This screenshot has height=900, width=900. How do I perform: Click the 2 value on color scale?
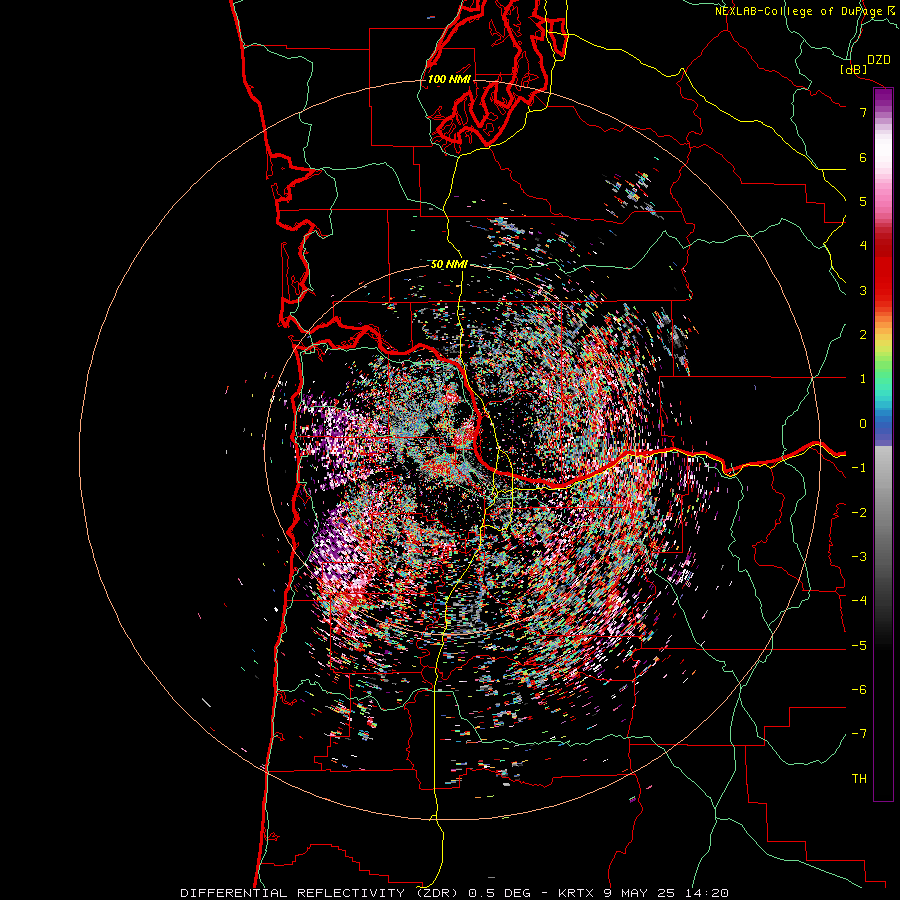pyautogui.click(x=863, y=335)
